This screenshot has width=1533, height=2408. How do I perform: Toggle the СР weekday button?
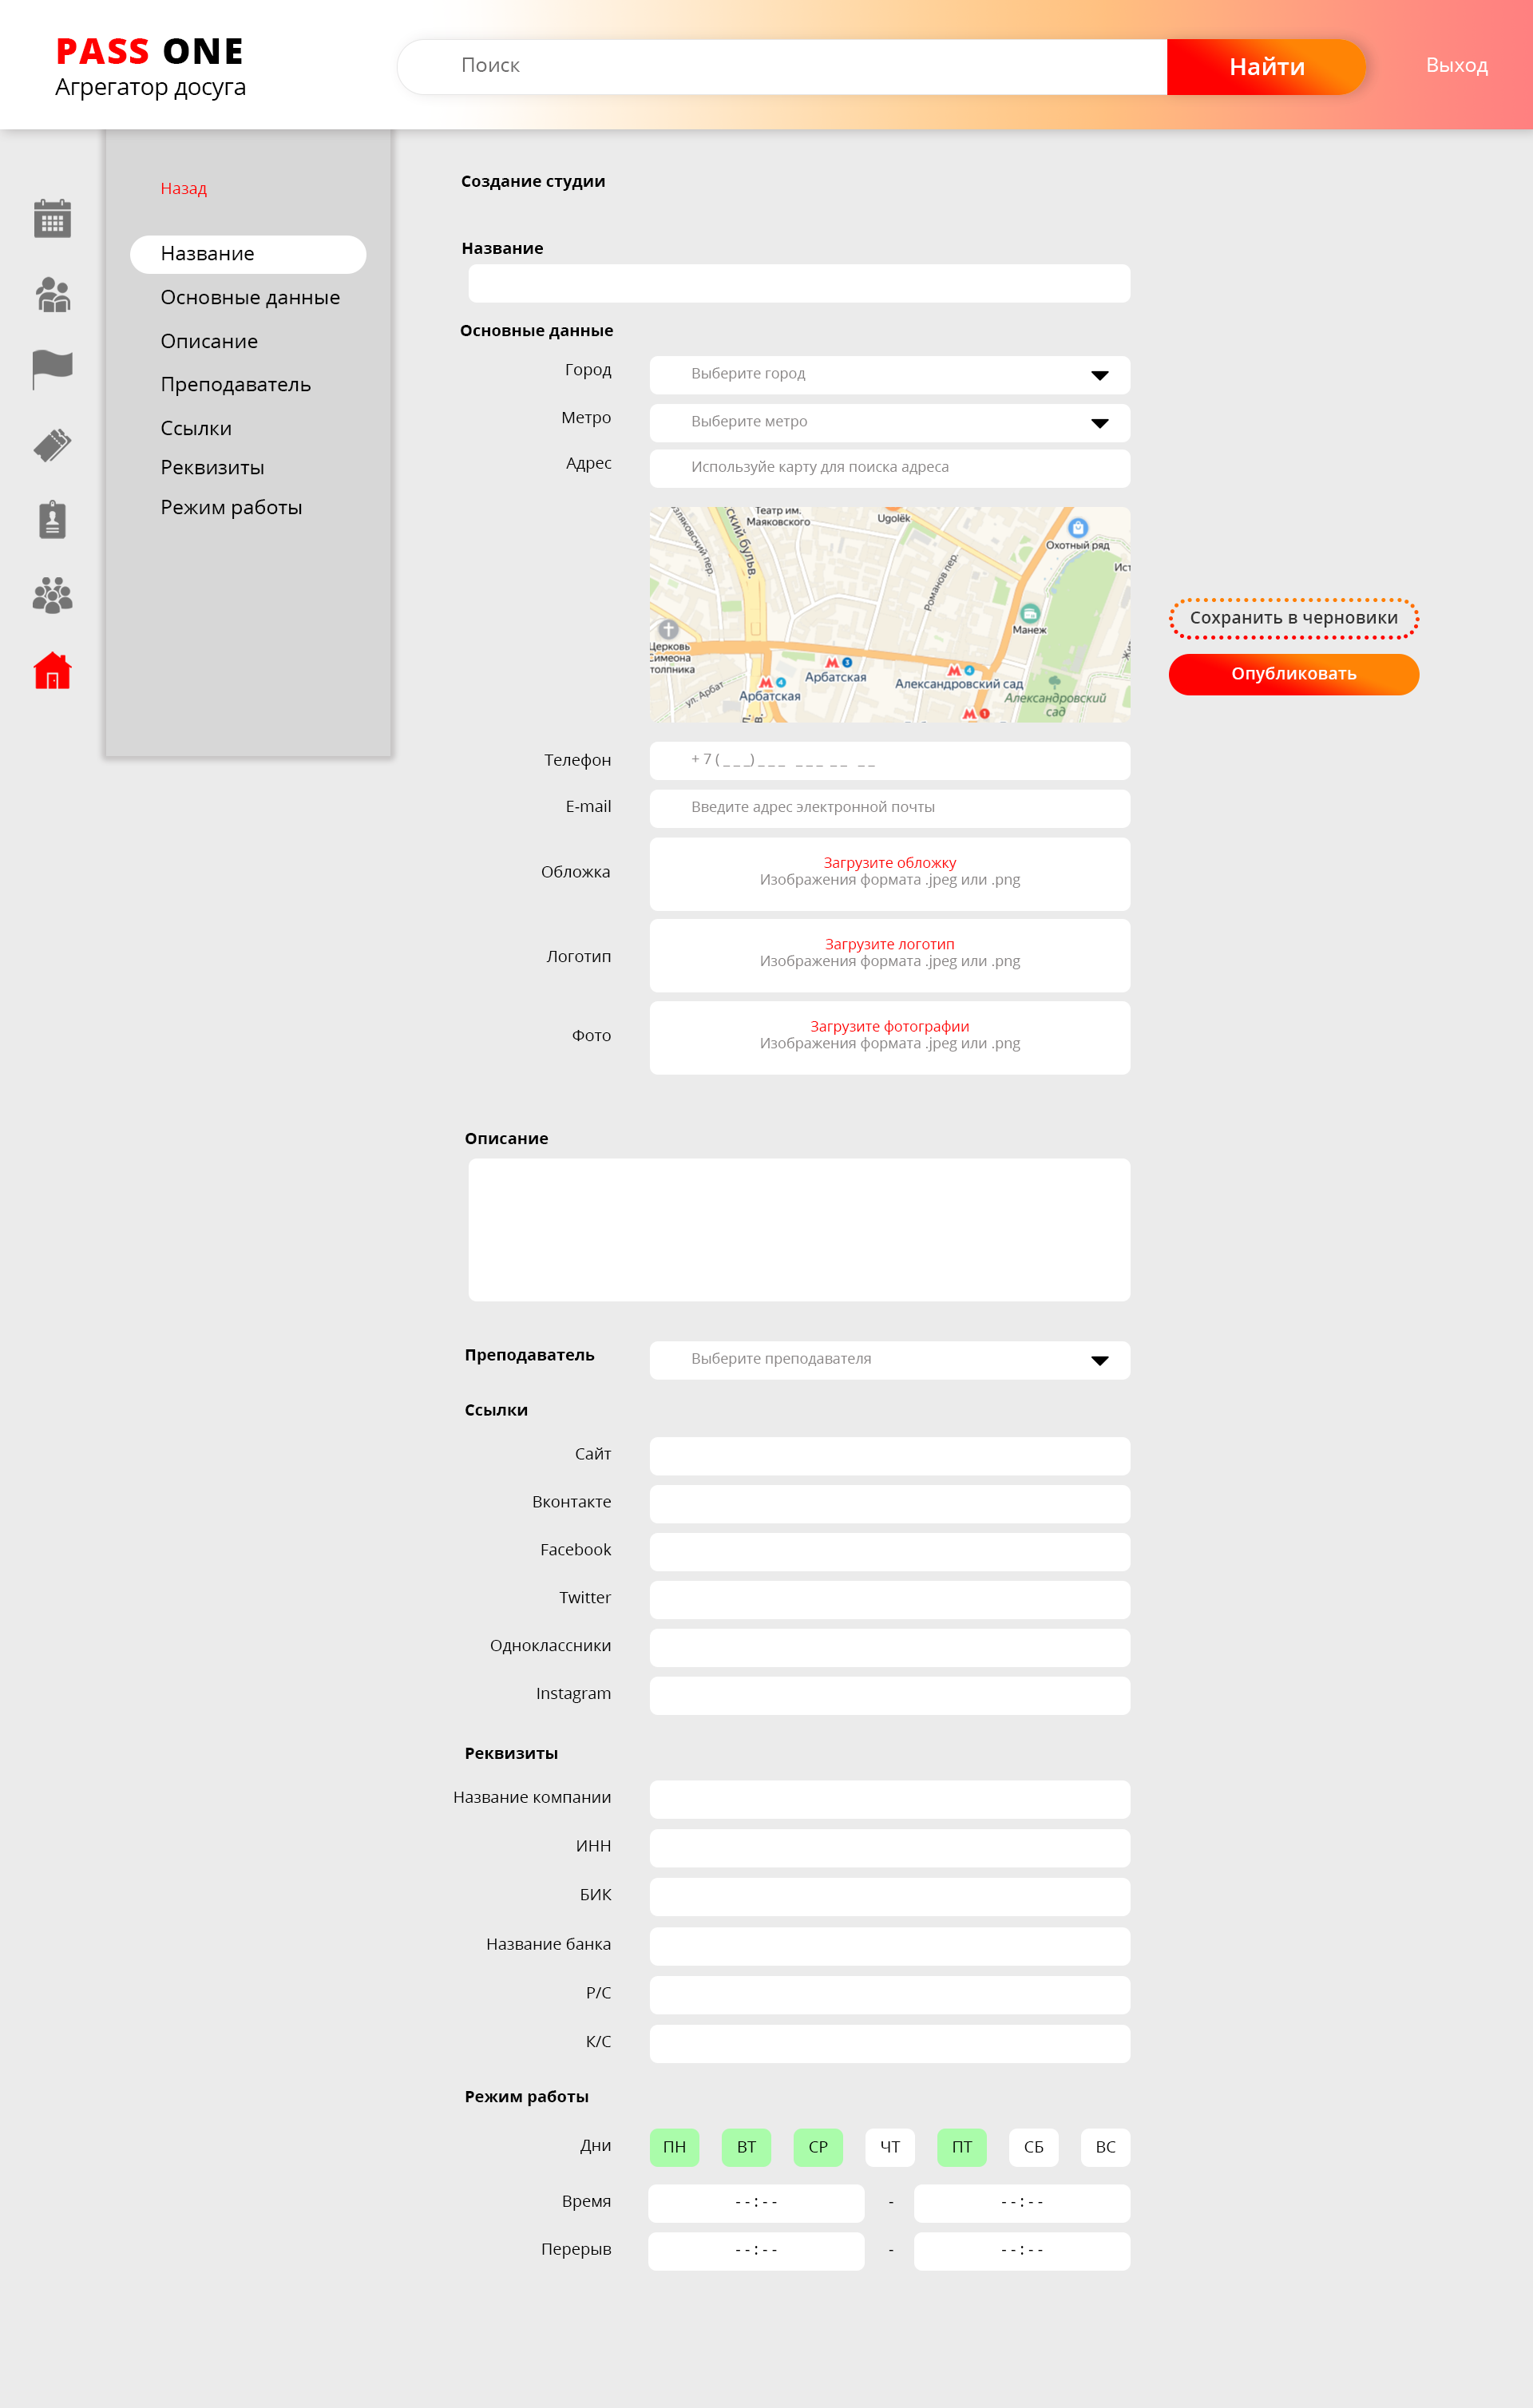click(x=818, y=2147)
